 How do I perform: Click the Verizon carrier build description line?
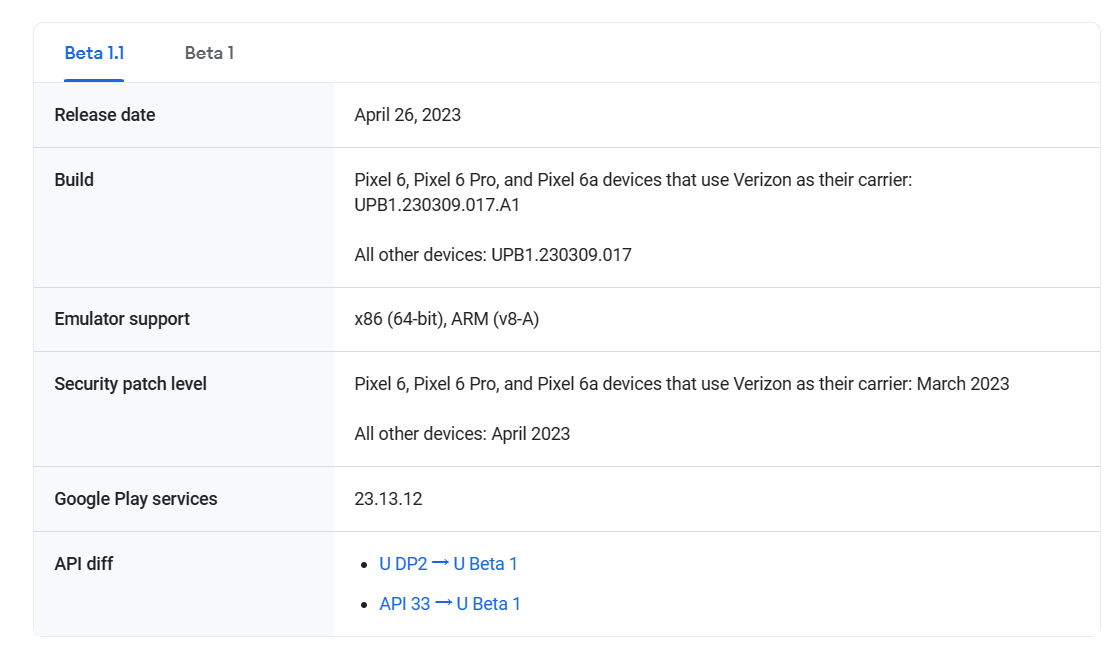[633, 180]
